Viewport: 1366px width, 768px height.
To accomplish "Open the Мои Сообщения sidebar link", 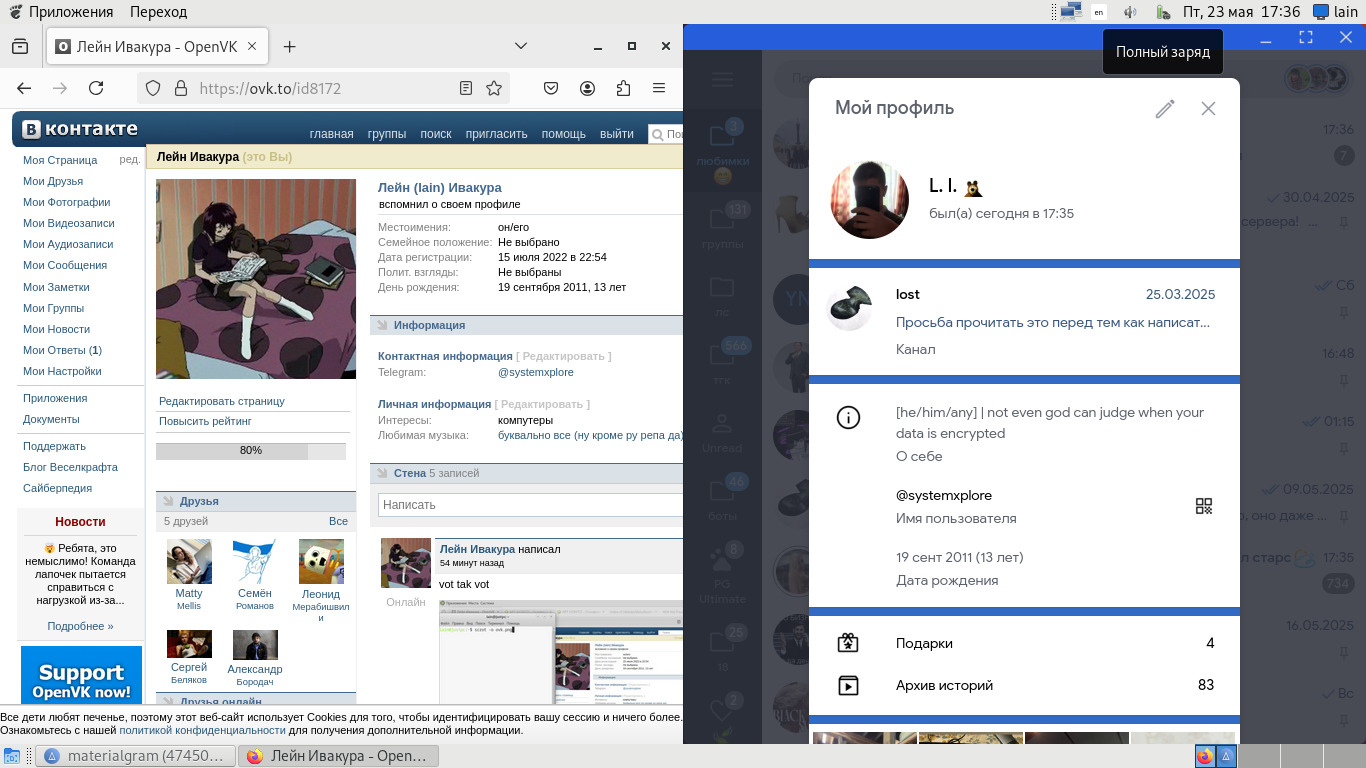I will point(65,265).
